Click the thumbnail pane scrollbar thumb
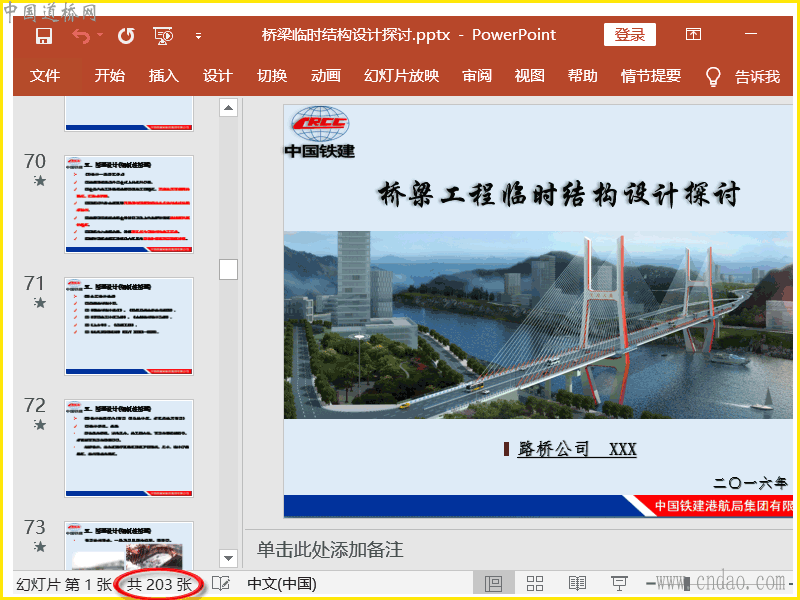Viewport: 800px width, 600px height. tap(229, 269)
